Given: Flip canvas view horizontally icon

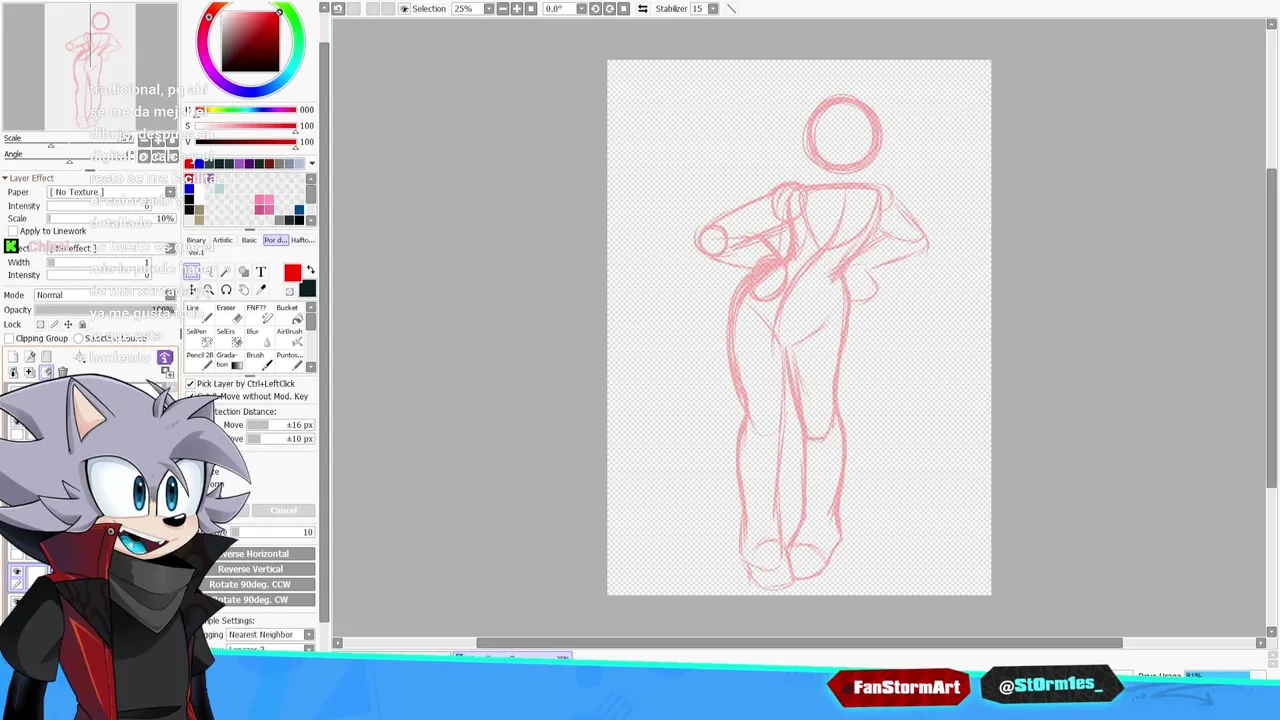Looking at the screenshot, I should click(x=643, y=8).
